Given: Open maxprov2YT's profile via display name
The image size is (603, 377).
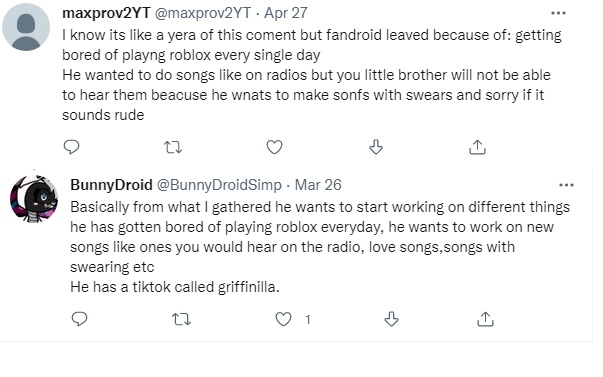Looking at the screenshot, I should click(106, 13).
